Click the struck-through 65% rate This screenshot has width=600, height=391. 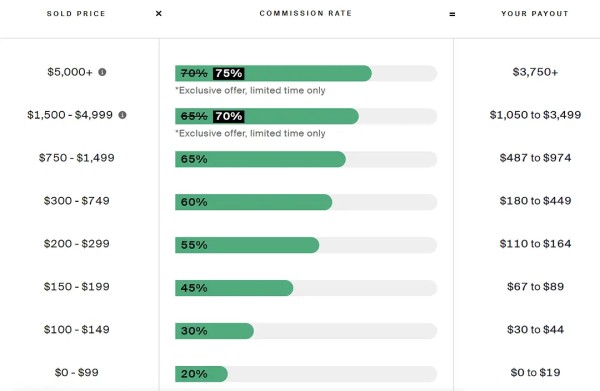194,116
